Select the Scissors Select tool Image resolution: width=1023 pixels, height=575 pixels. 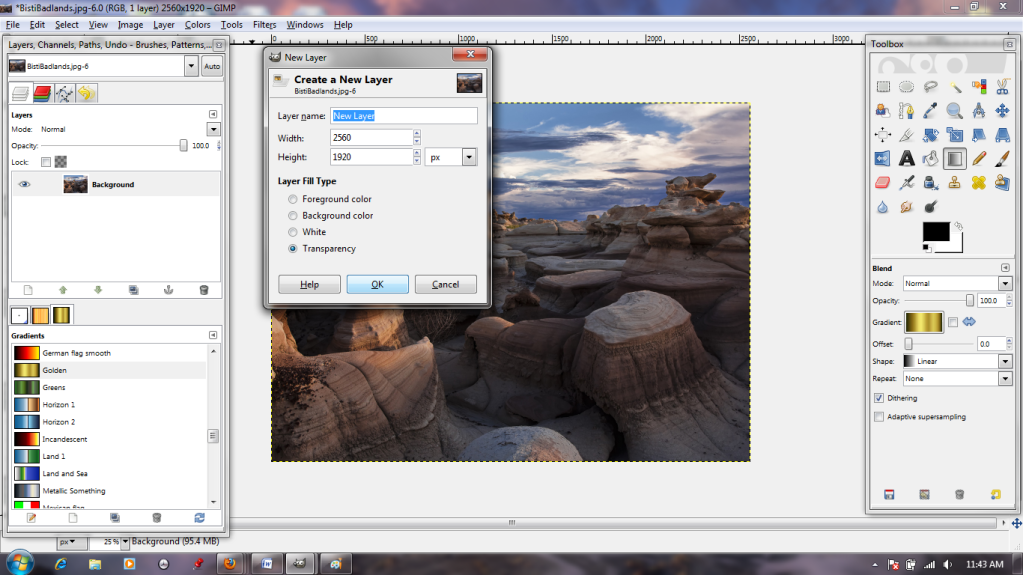(1002, 87)
